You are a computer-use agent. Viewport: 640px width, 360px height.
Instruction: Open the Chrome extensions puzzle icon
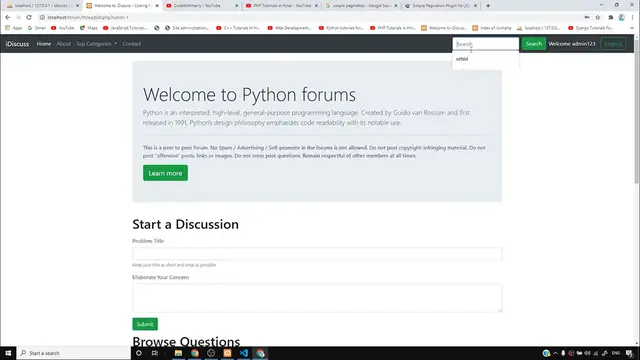click(611, 17)
